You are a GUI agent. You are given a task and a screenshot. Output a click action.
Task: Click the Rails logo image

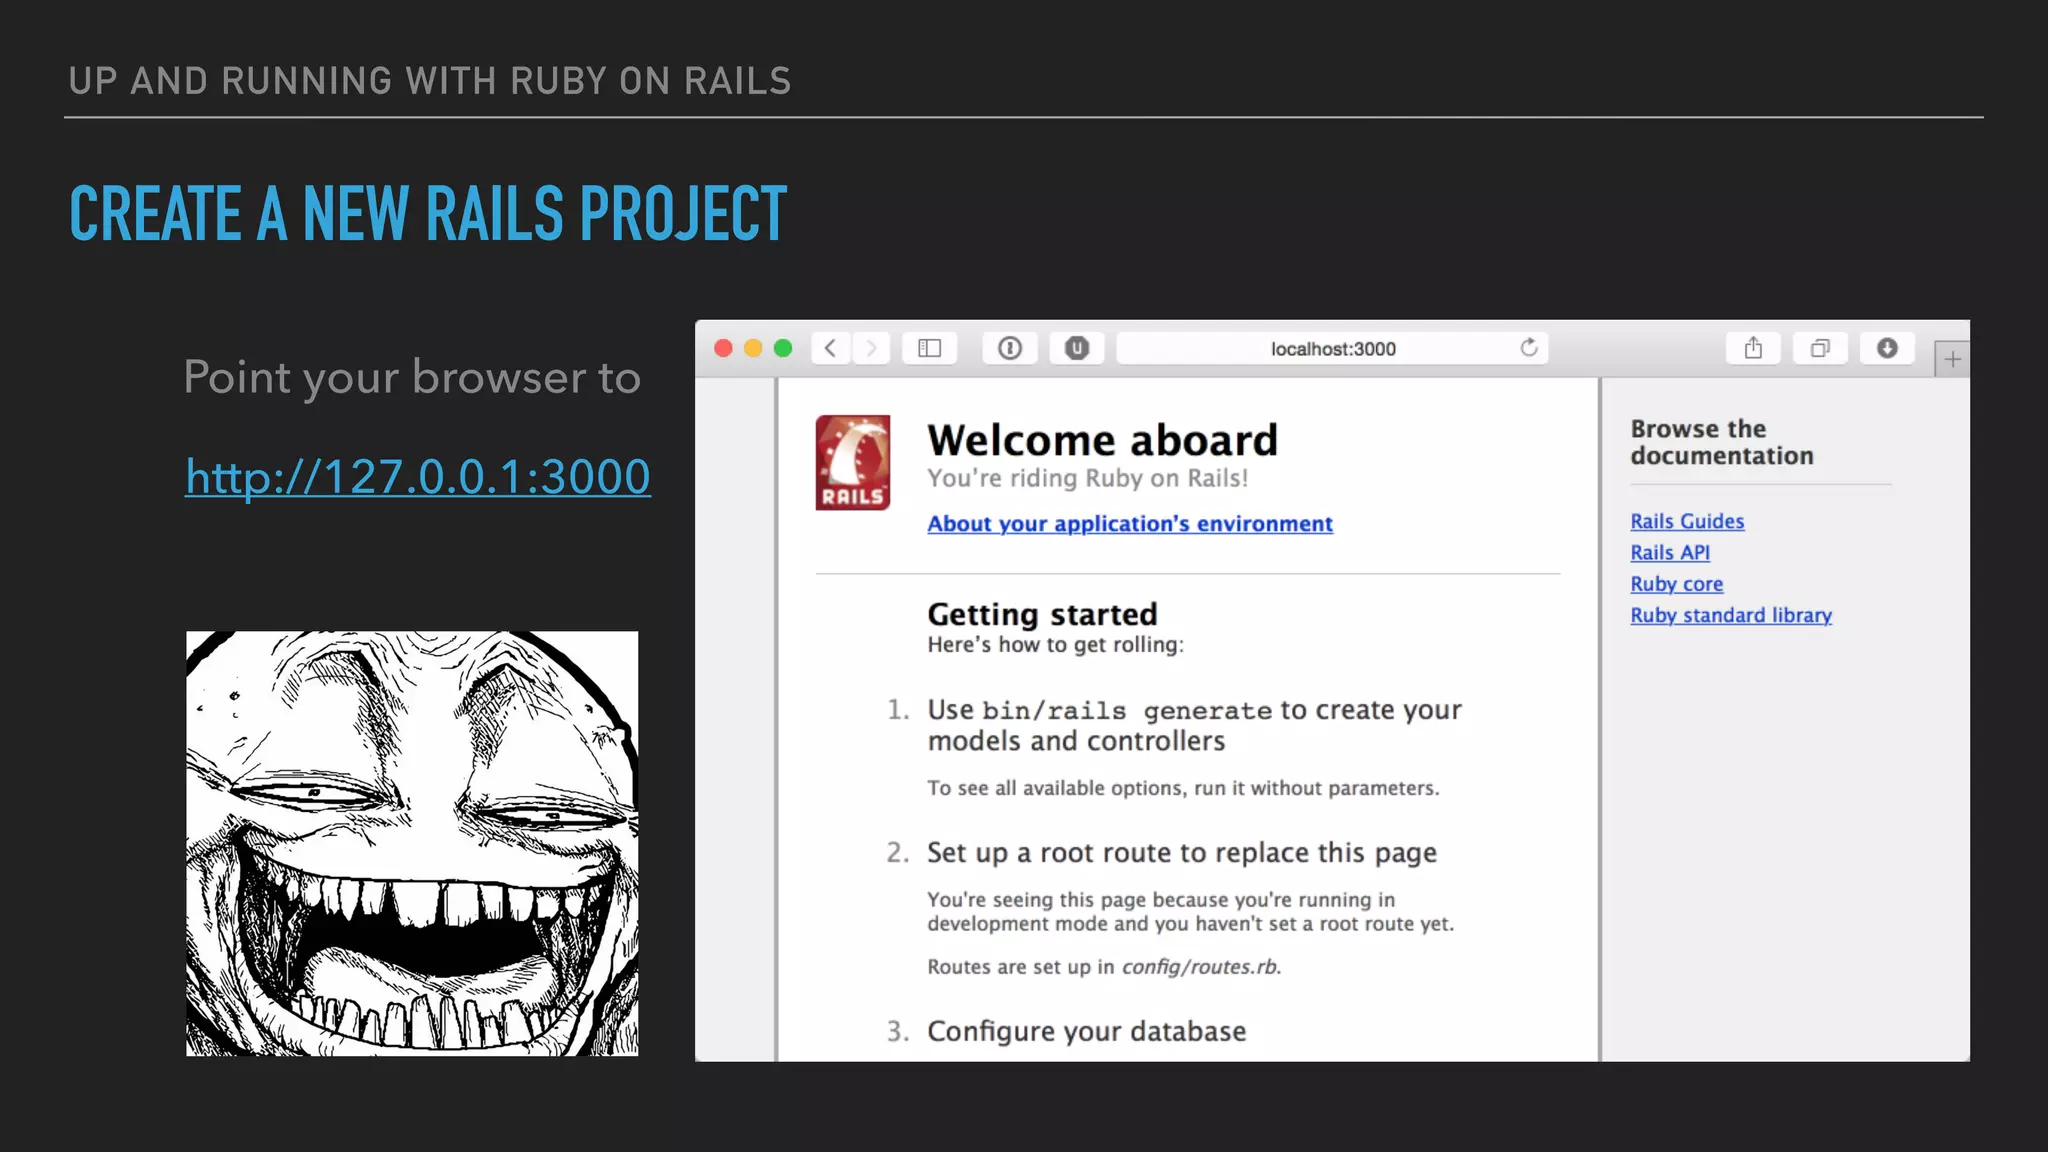[853, 463]
